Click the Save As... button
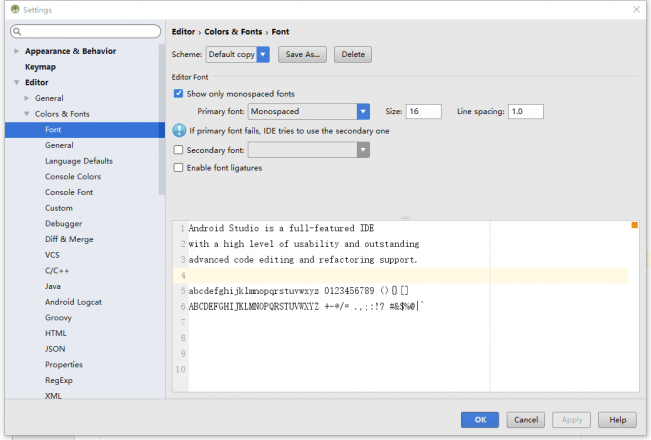This screenshot has height=440, width=651. (302, 54)
